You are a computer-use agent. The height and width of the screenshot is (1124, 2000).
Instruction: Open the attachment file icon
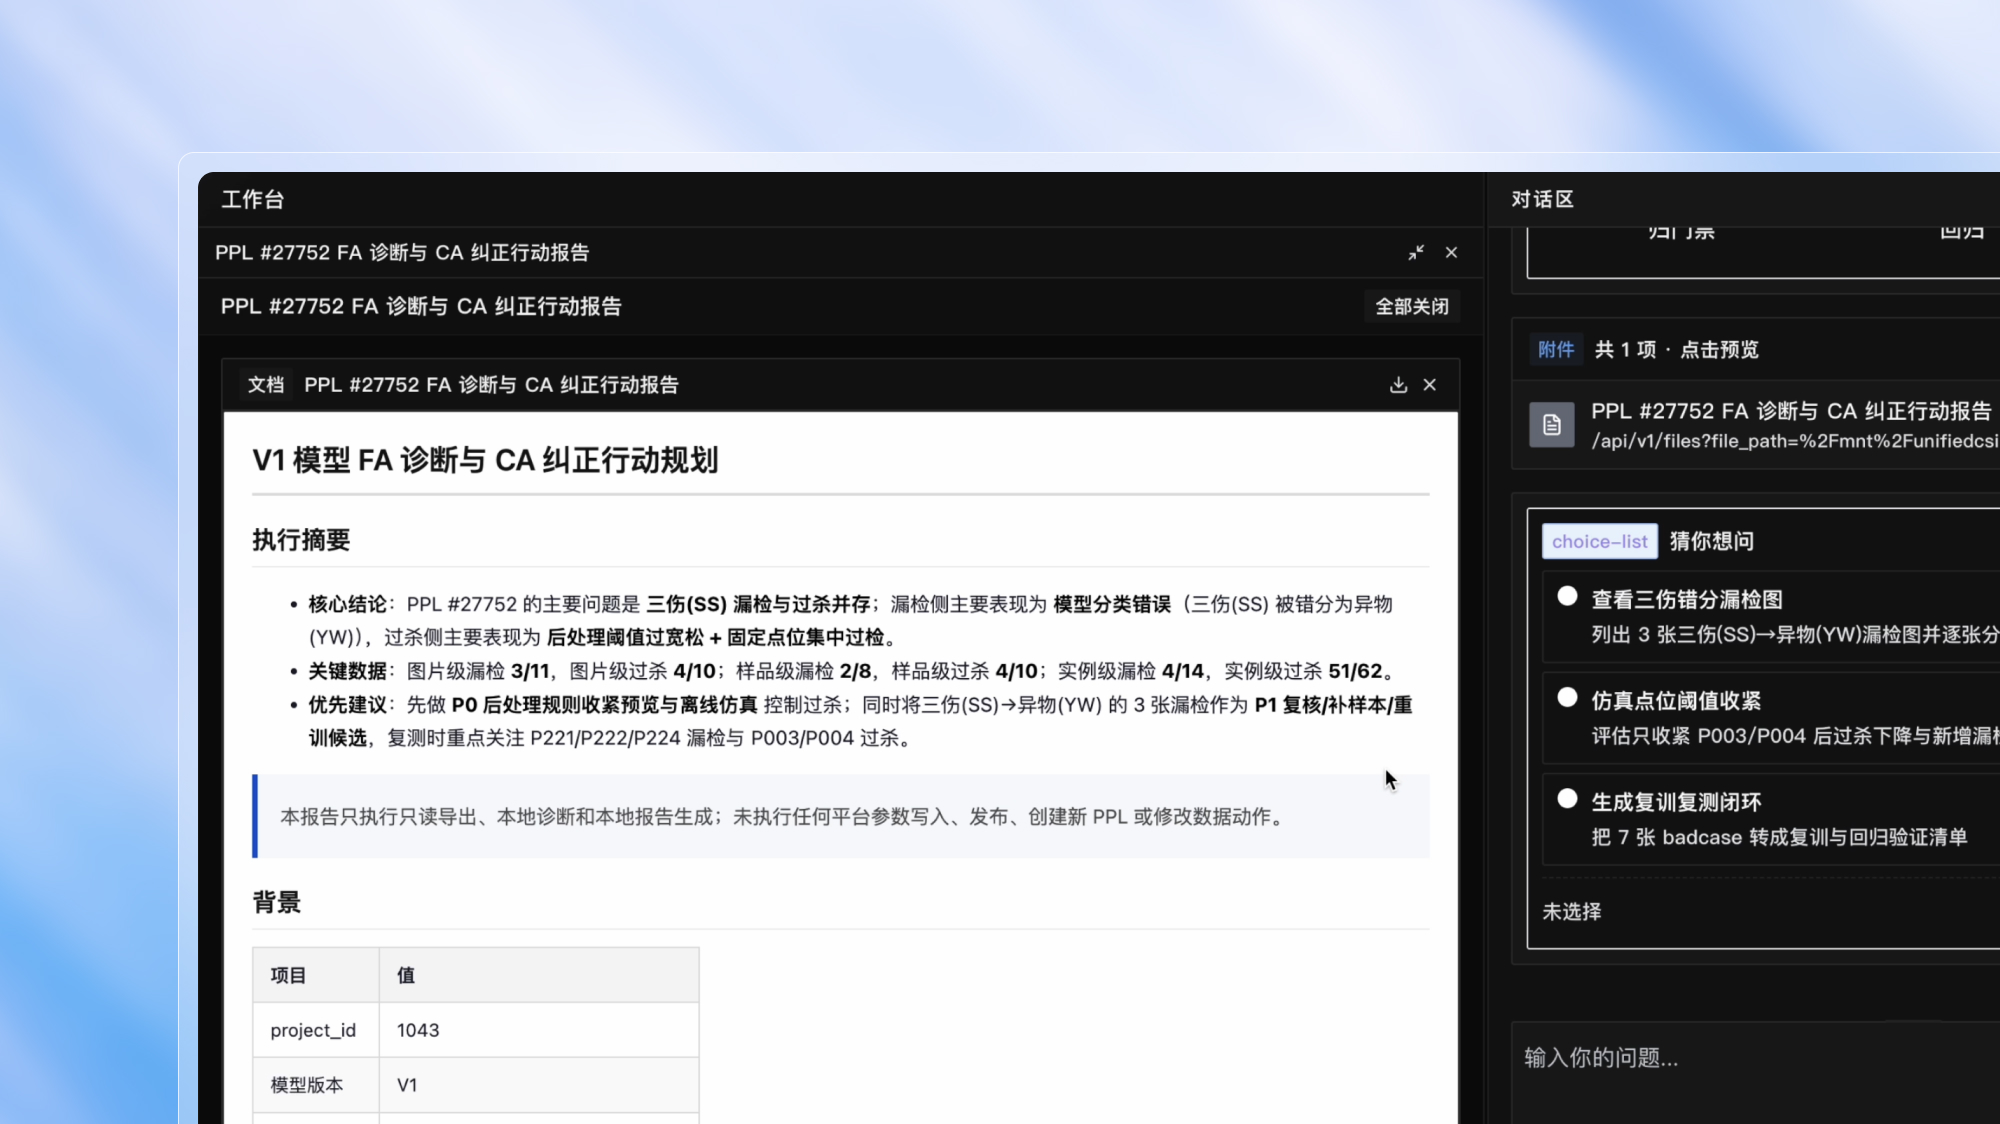[1552, 425]
